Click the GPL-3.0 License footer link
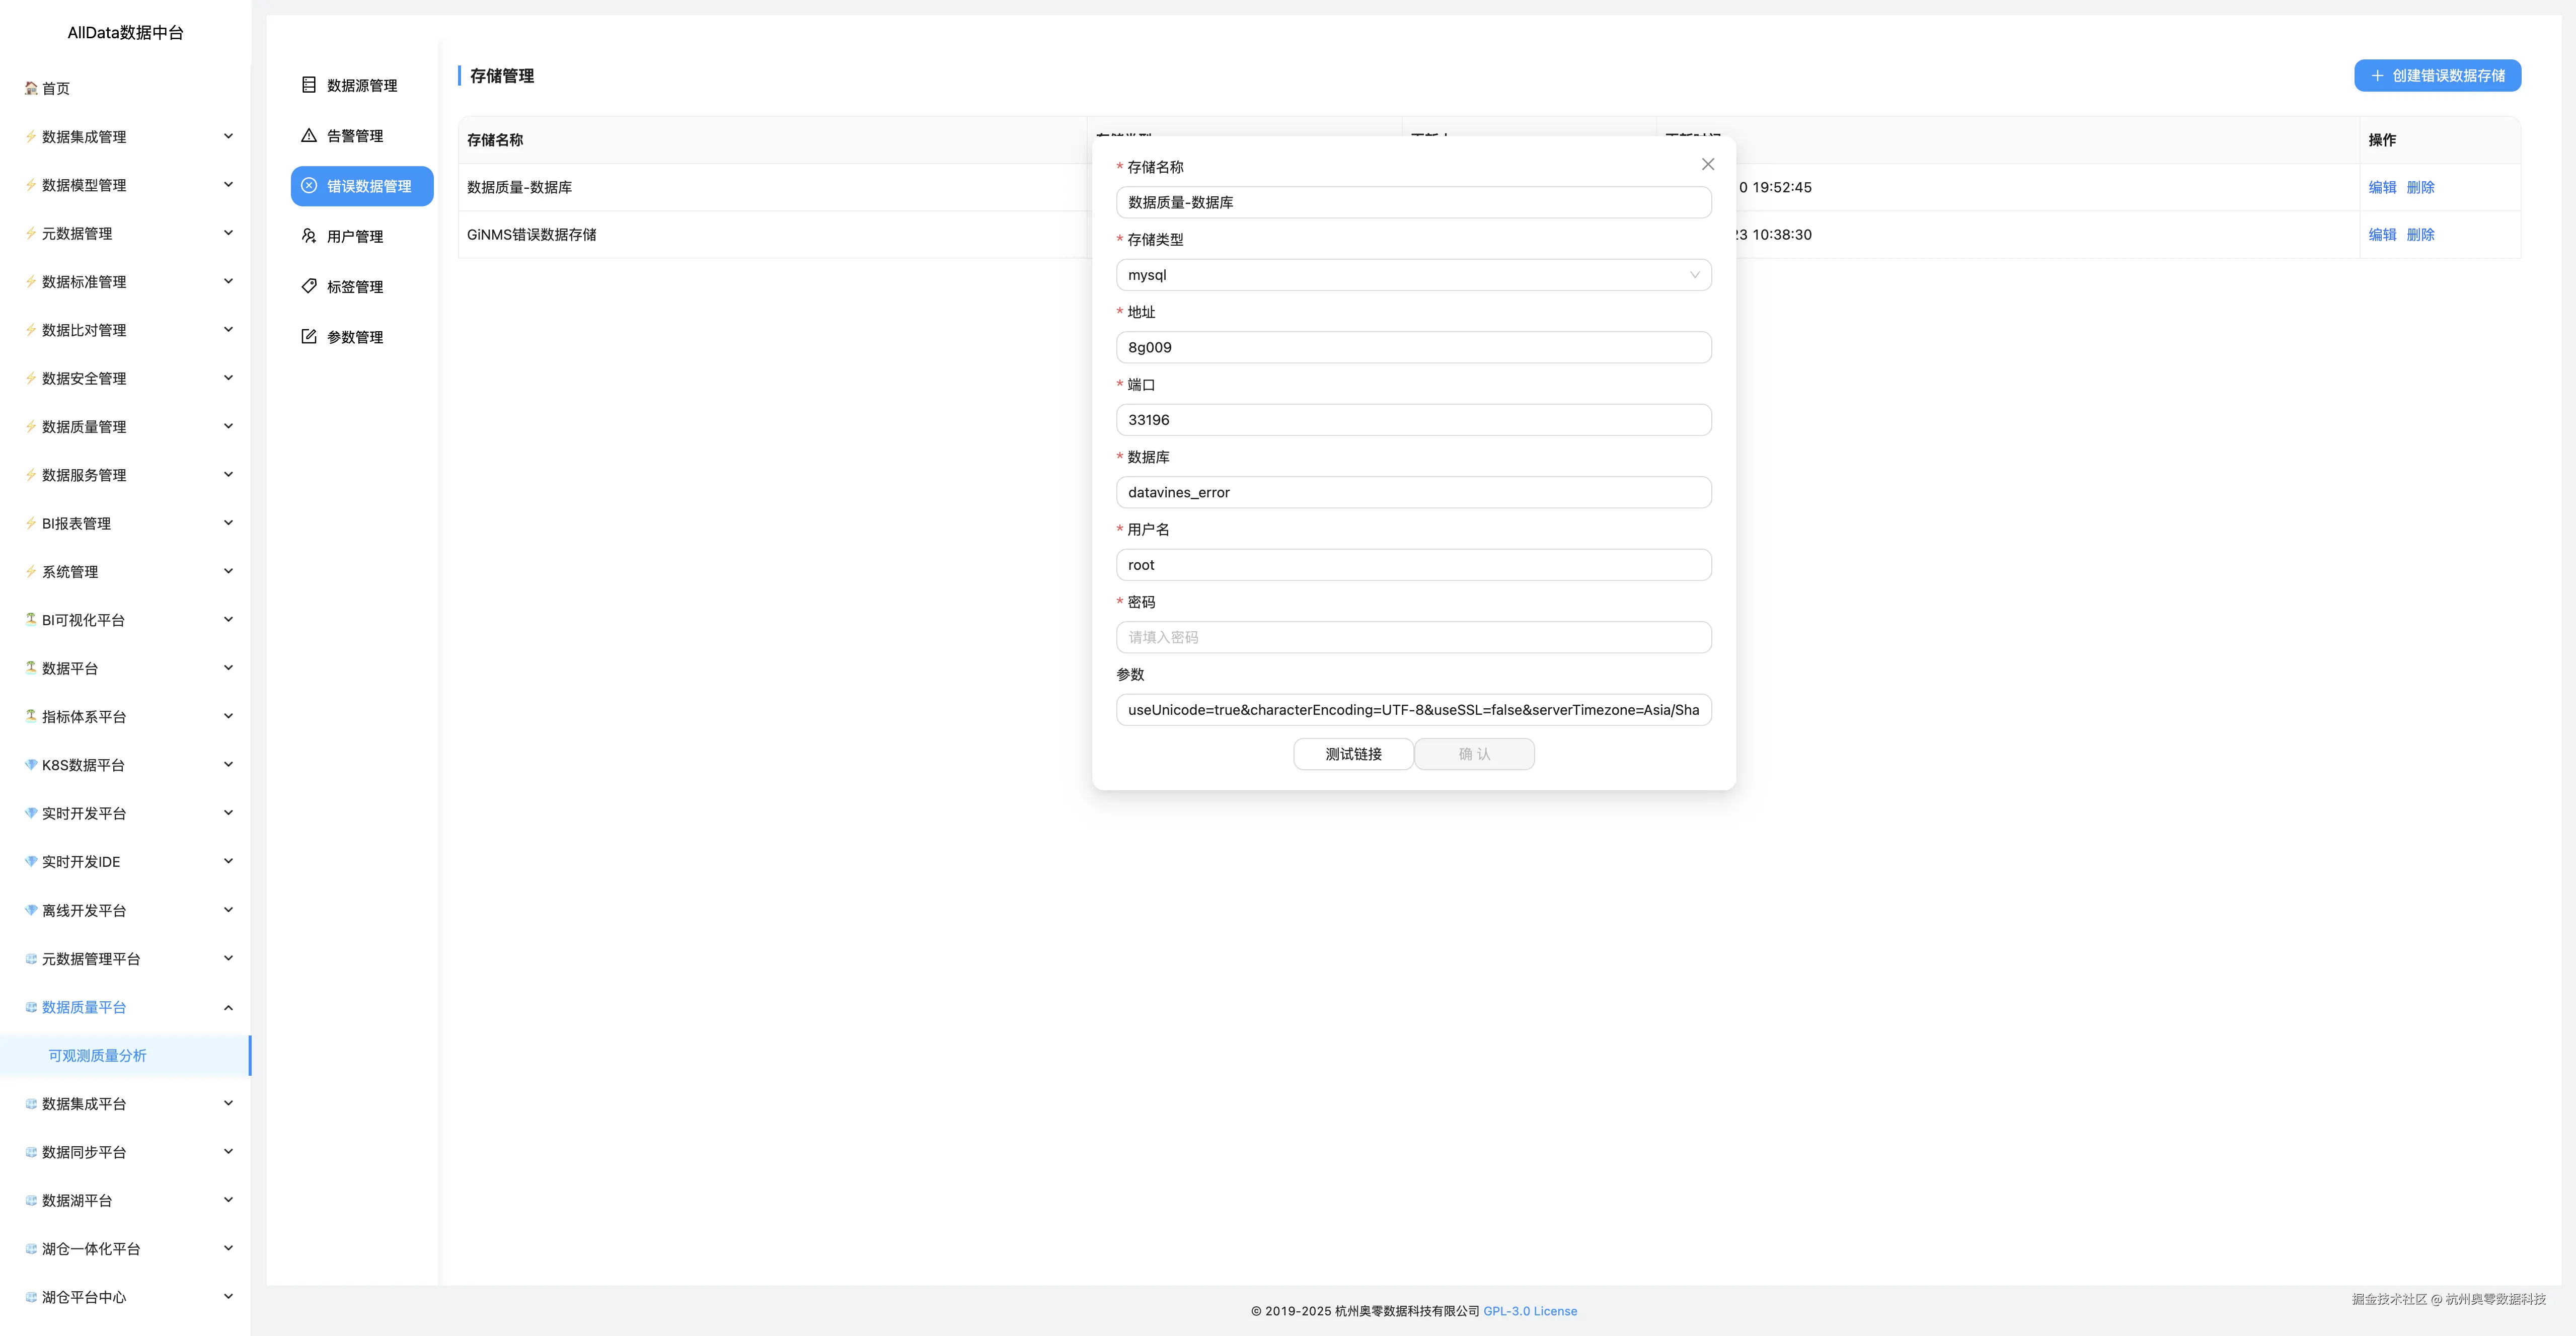This screenshot has height=1336, width=2576. (x=1530, y=1311)
